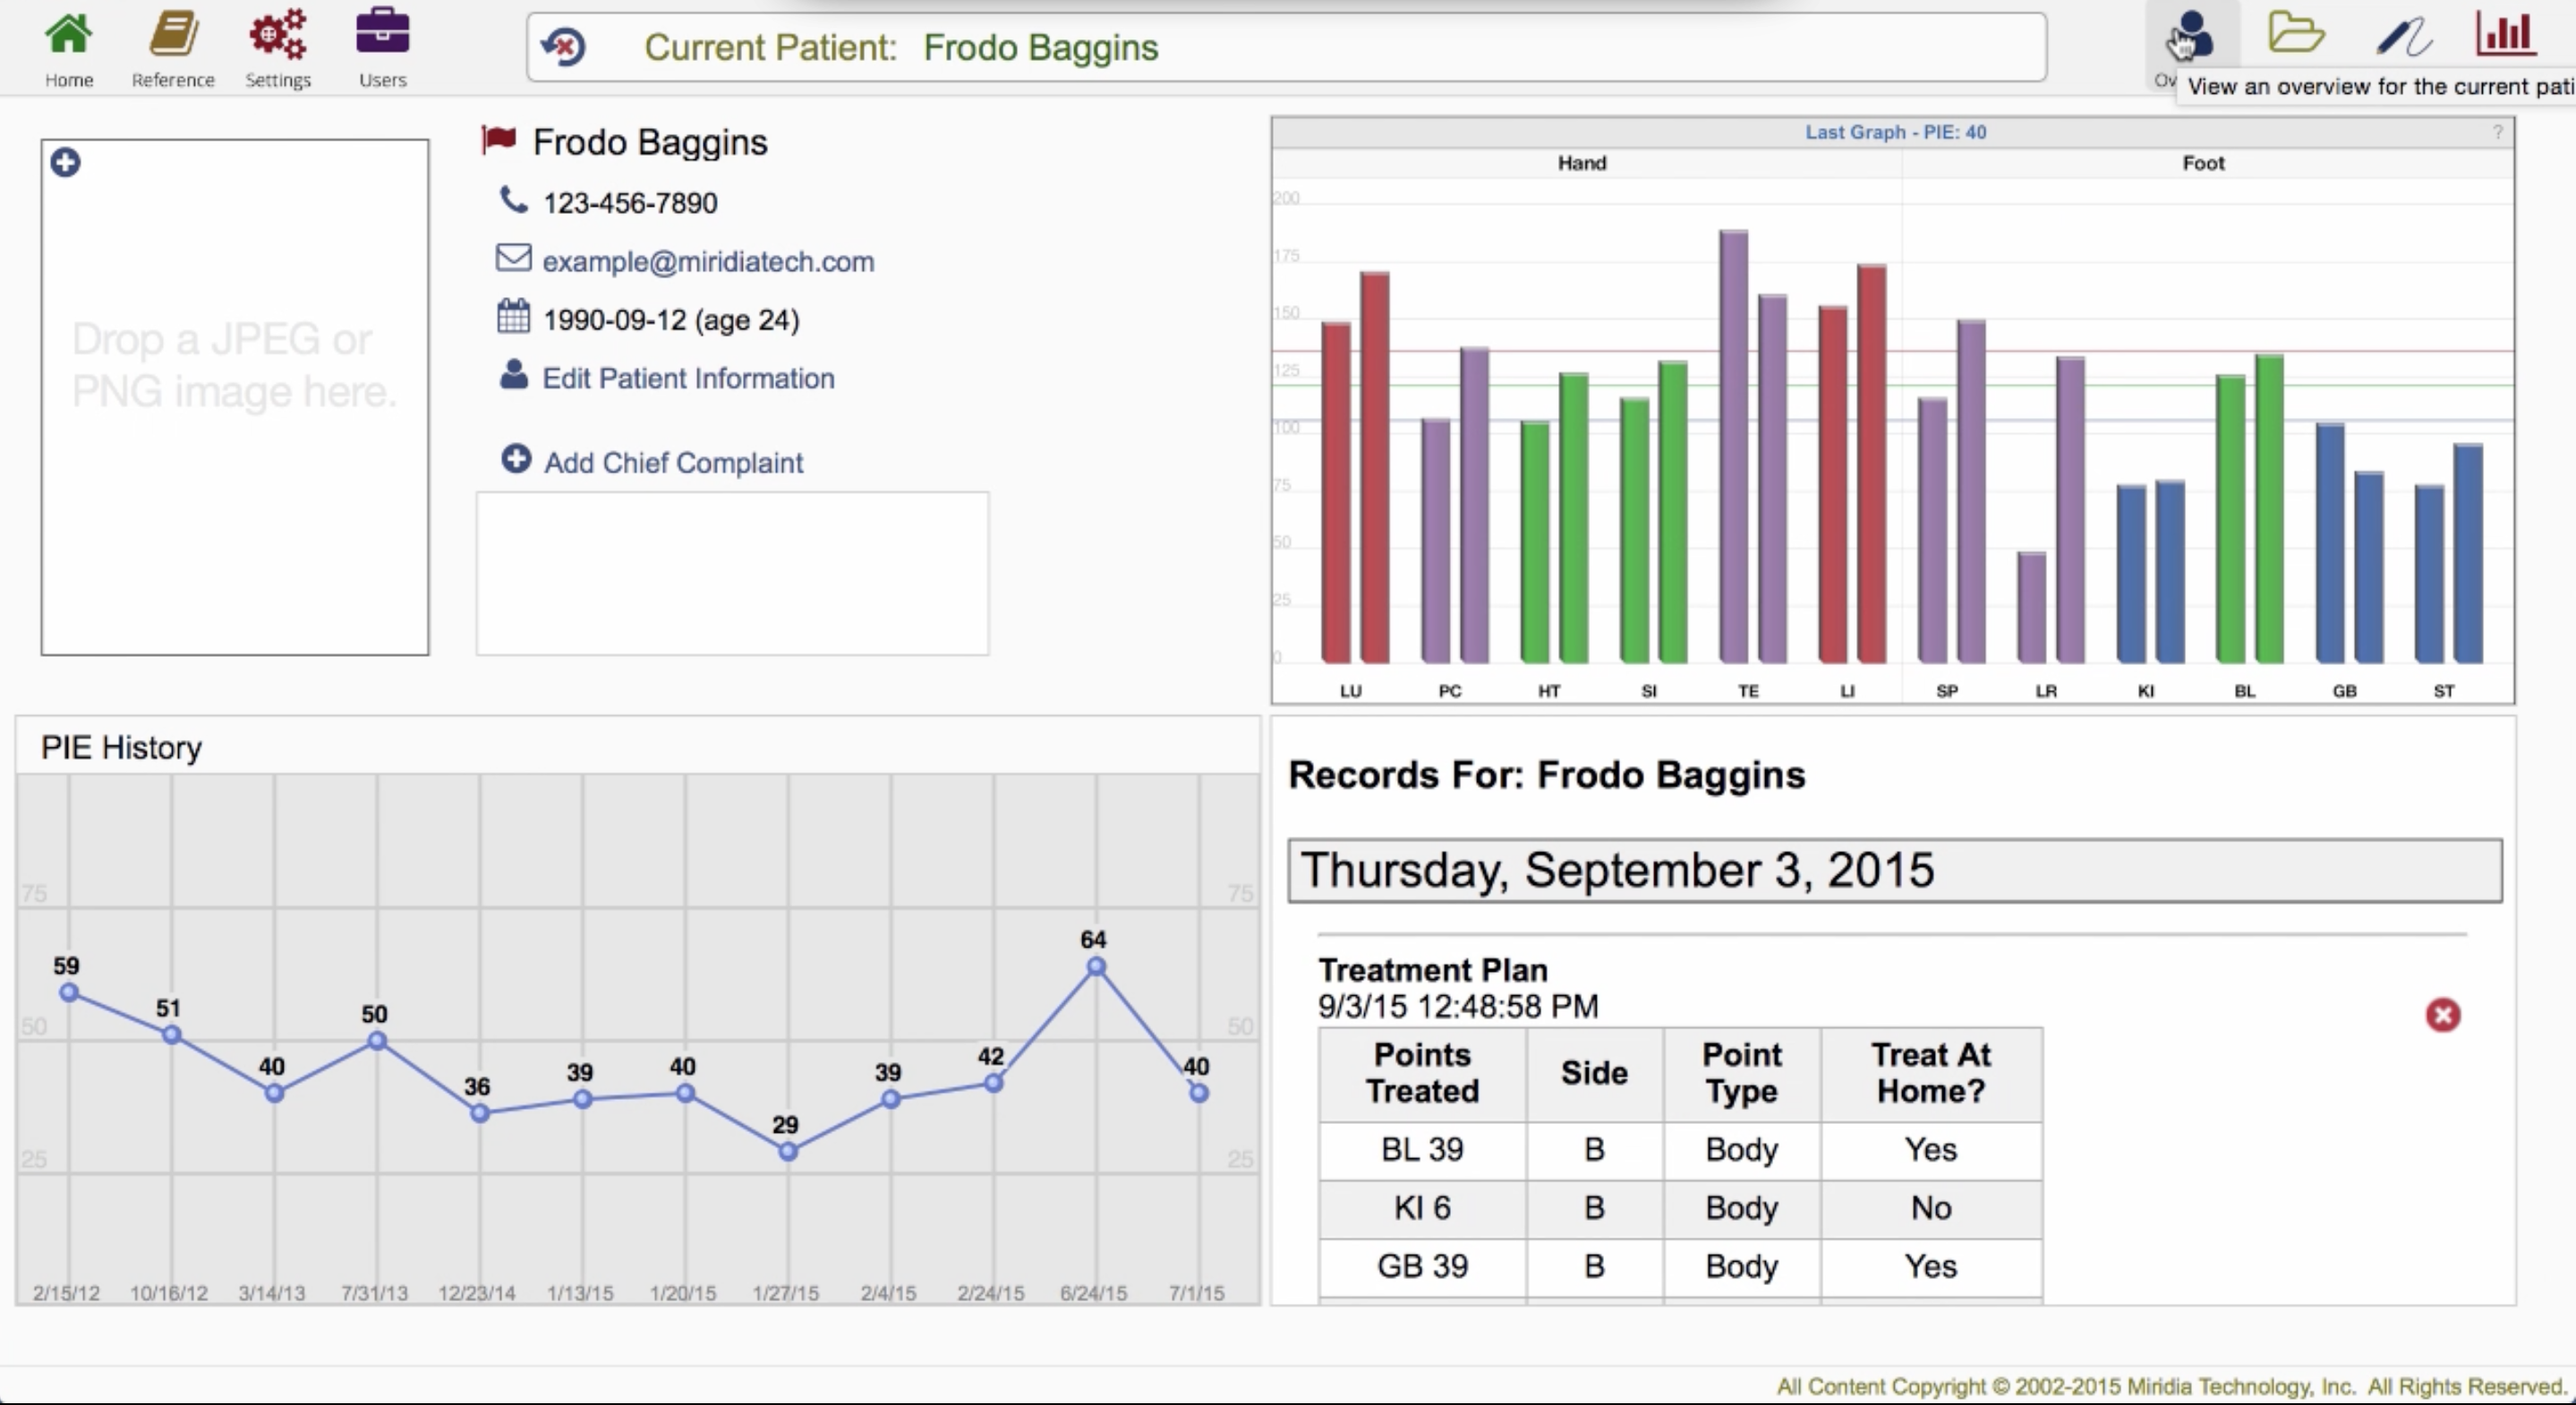The height and width of the screenshot is (1405, 2576).
Task: Click the ST label under graph
Action: point(2443,691)
